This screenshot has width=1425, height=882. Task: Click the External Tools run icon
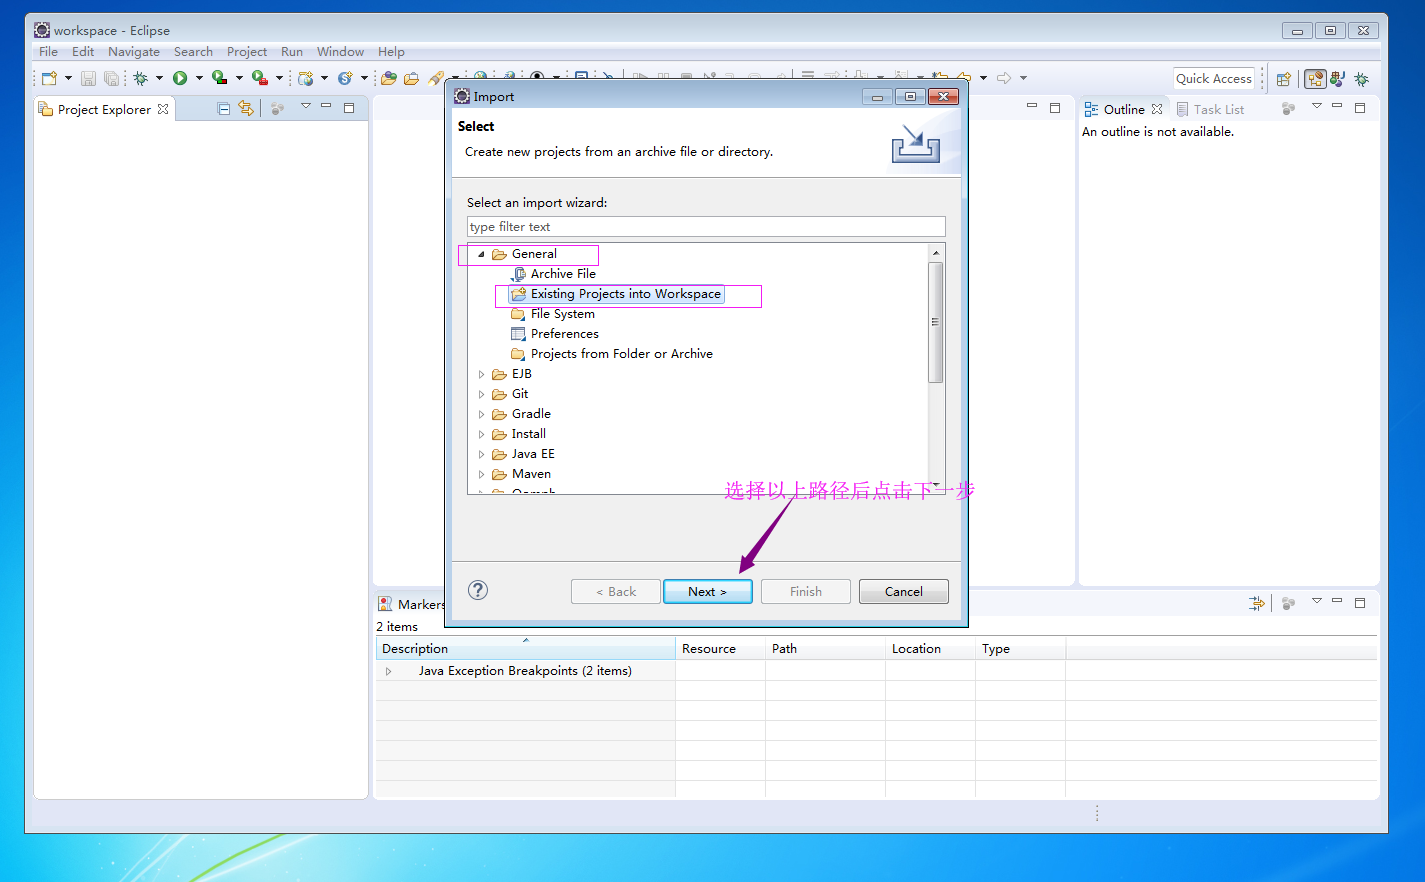click(260, 78)
